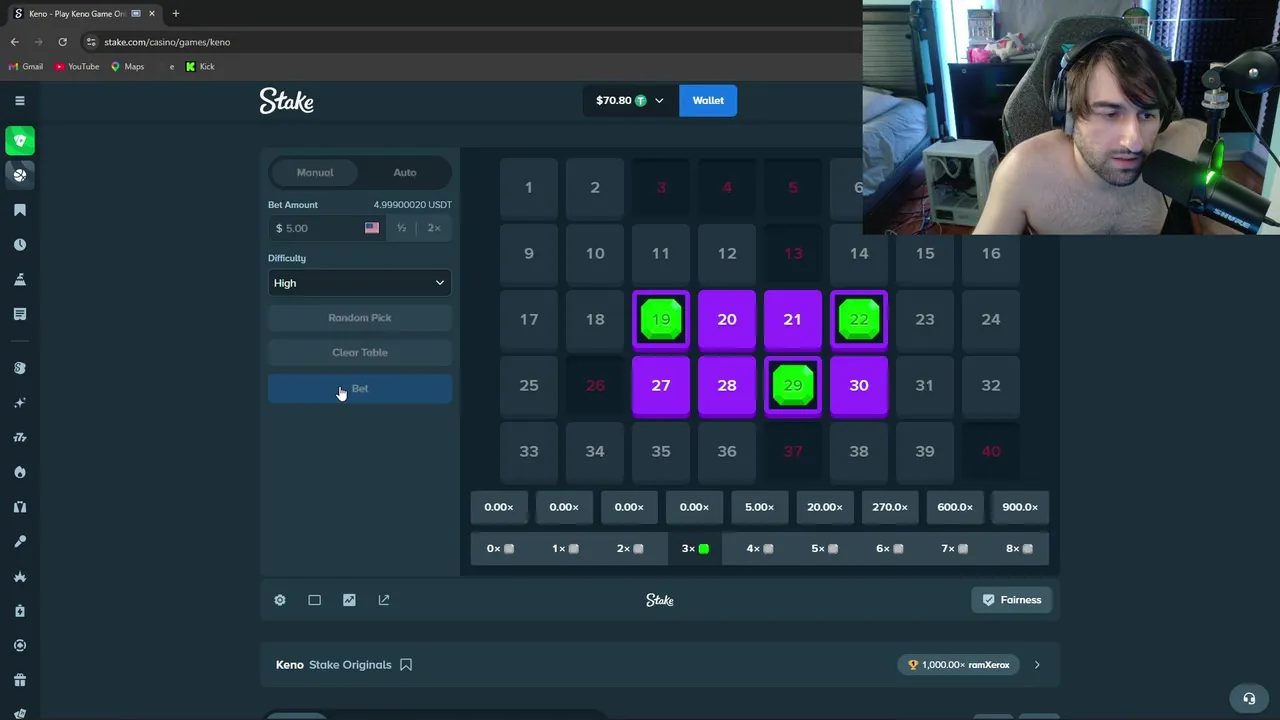Screen dimensions: 1280x720
Task: Select the 270.0× payout multiplier box
Action: pyautogui.click(x=890, y=507)
